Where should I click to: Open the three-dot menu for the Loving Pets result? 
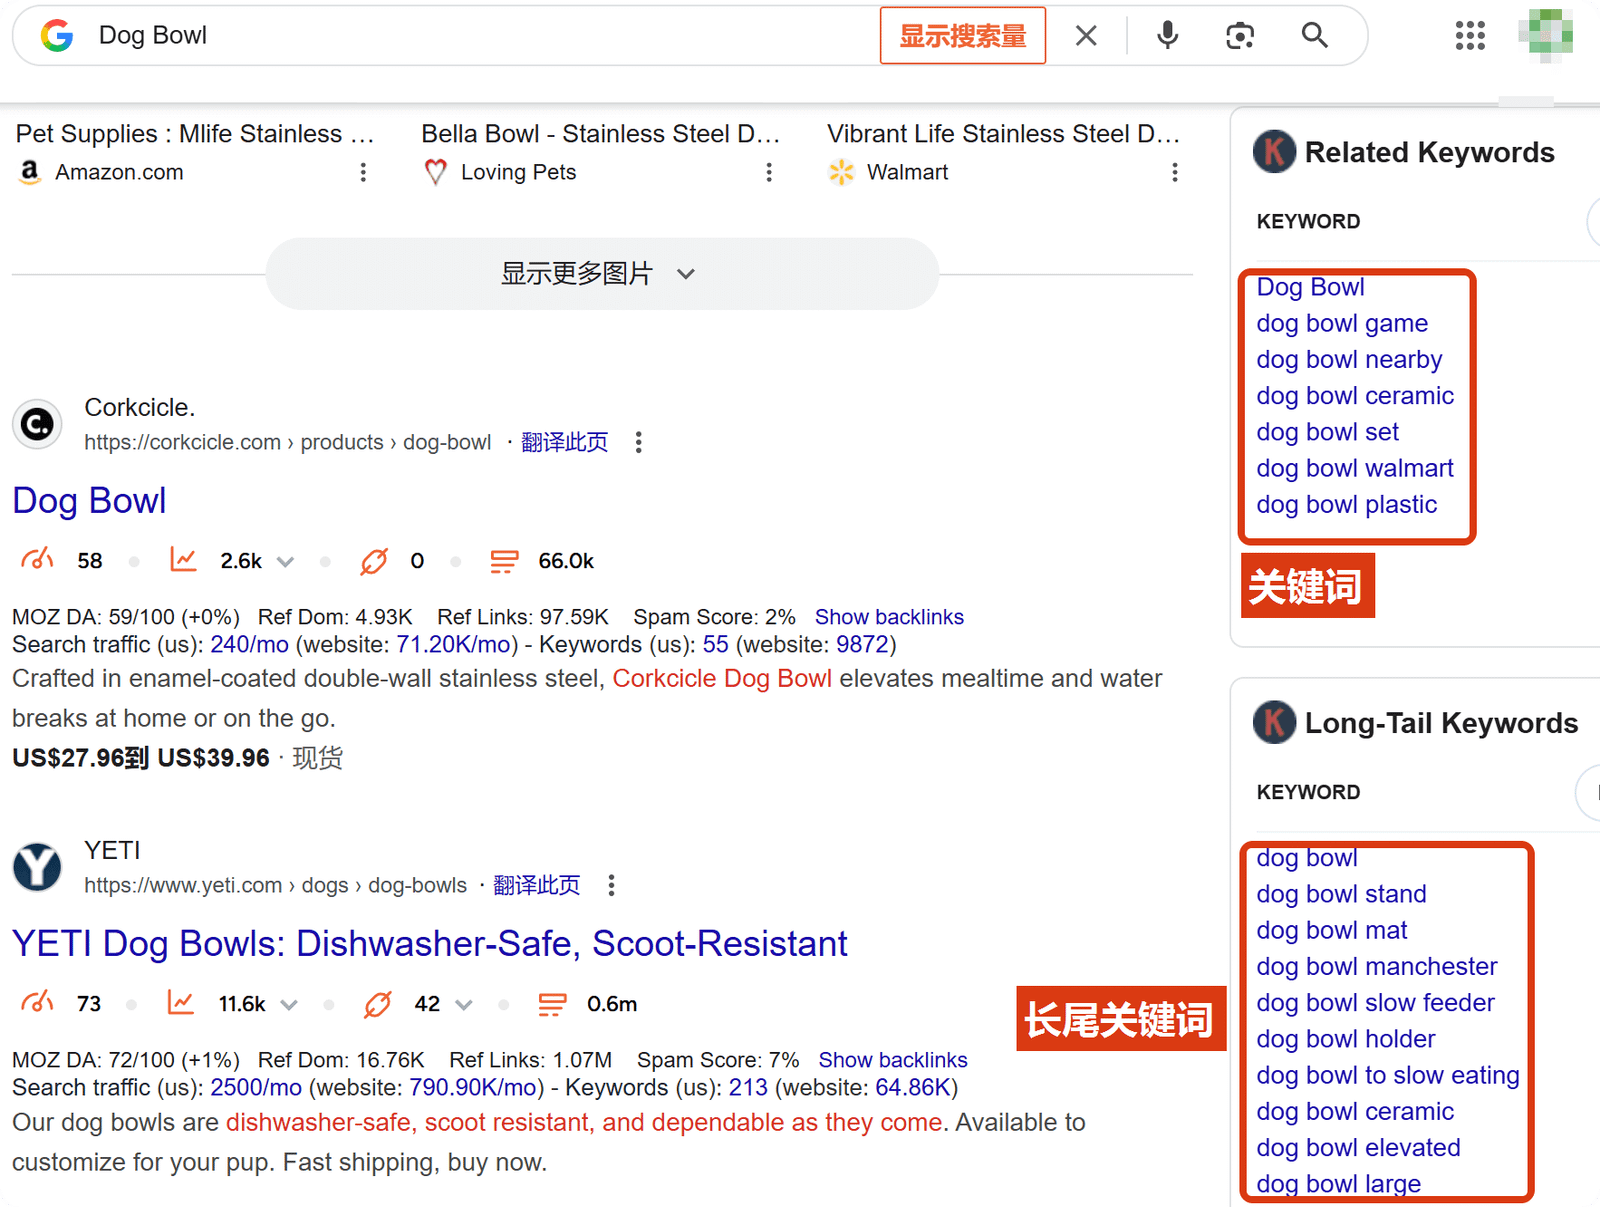point(769,172)
